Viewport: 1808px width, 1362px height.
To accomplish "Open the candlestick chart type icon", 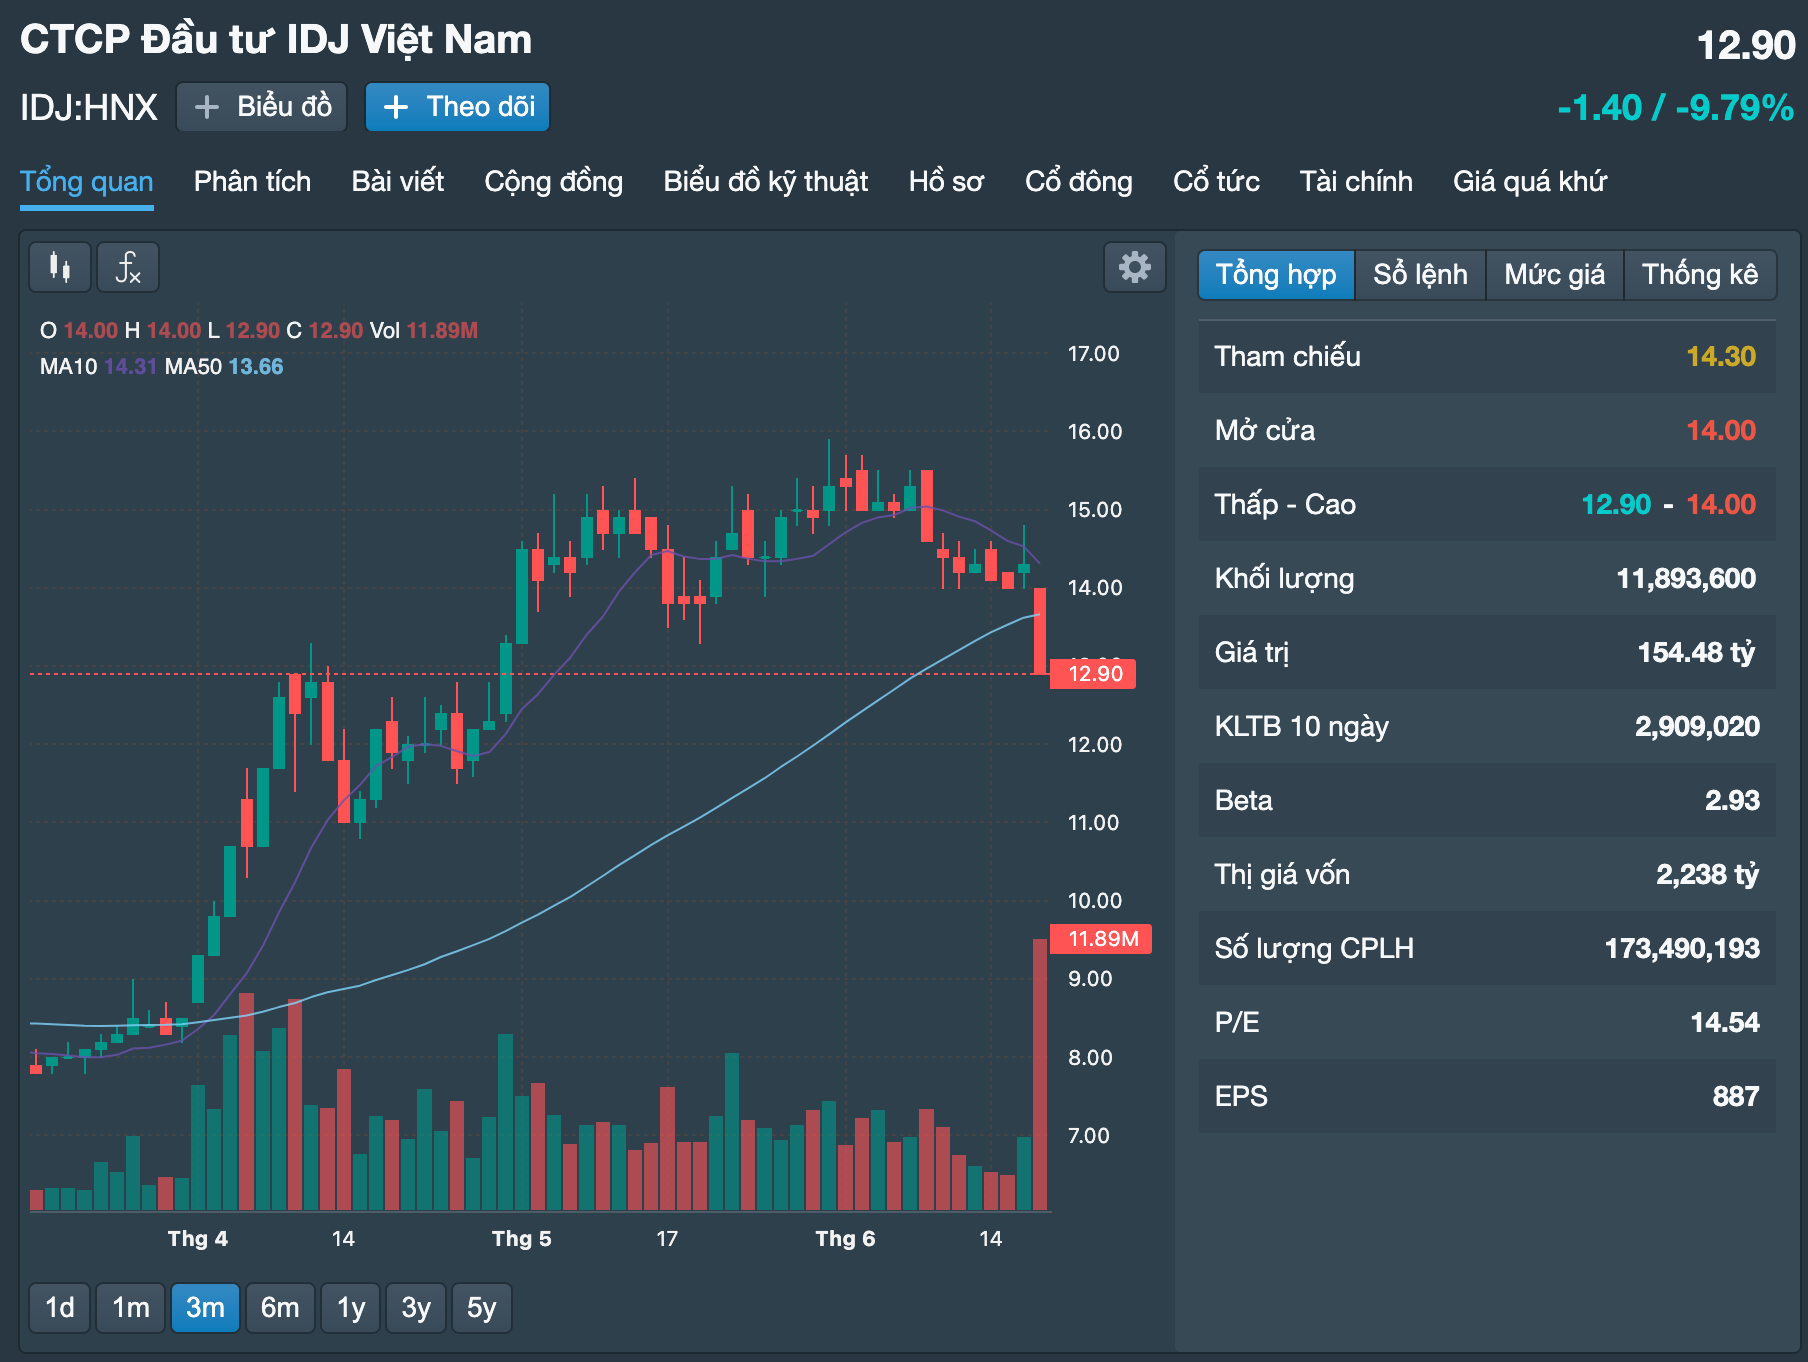I will 60,267.
